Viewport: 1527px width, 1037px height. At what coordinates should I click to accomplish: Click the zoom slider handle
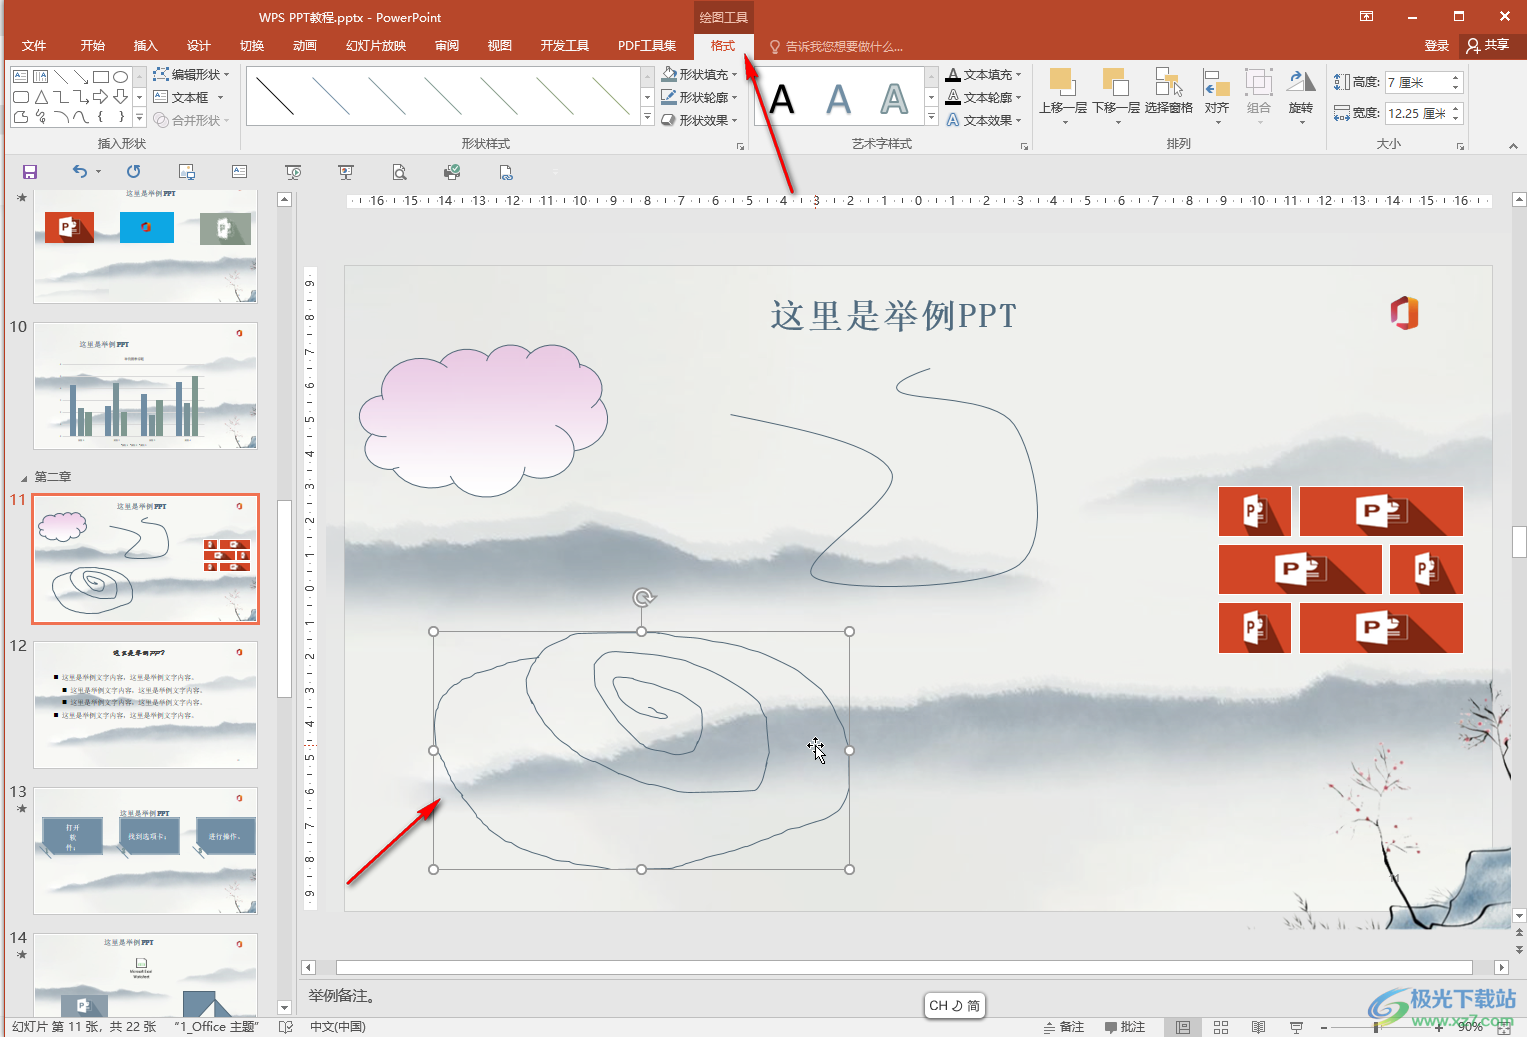click(1377, 1027)
